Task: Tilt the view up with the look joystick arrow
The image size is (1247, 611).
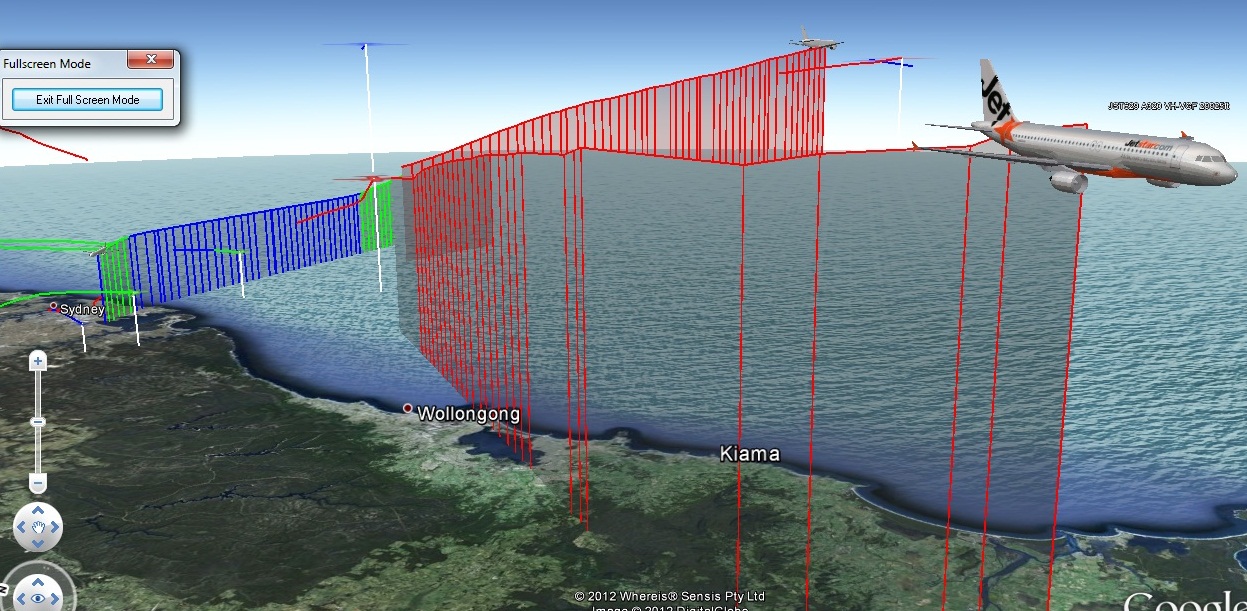Action: [x=38, y=581]
